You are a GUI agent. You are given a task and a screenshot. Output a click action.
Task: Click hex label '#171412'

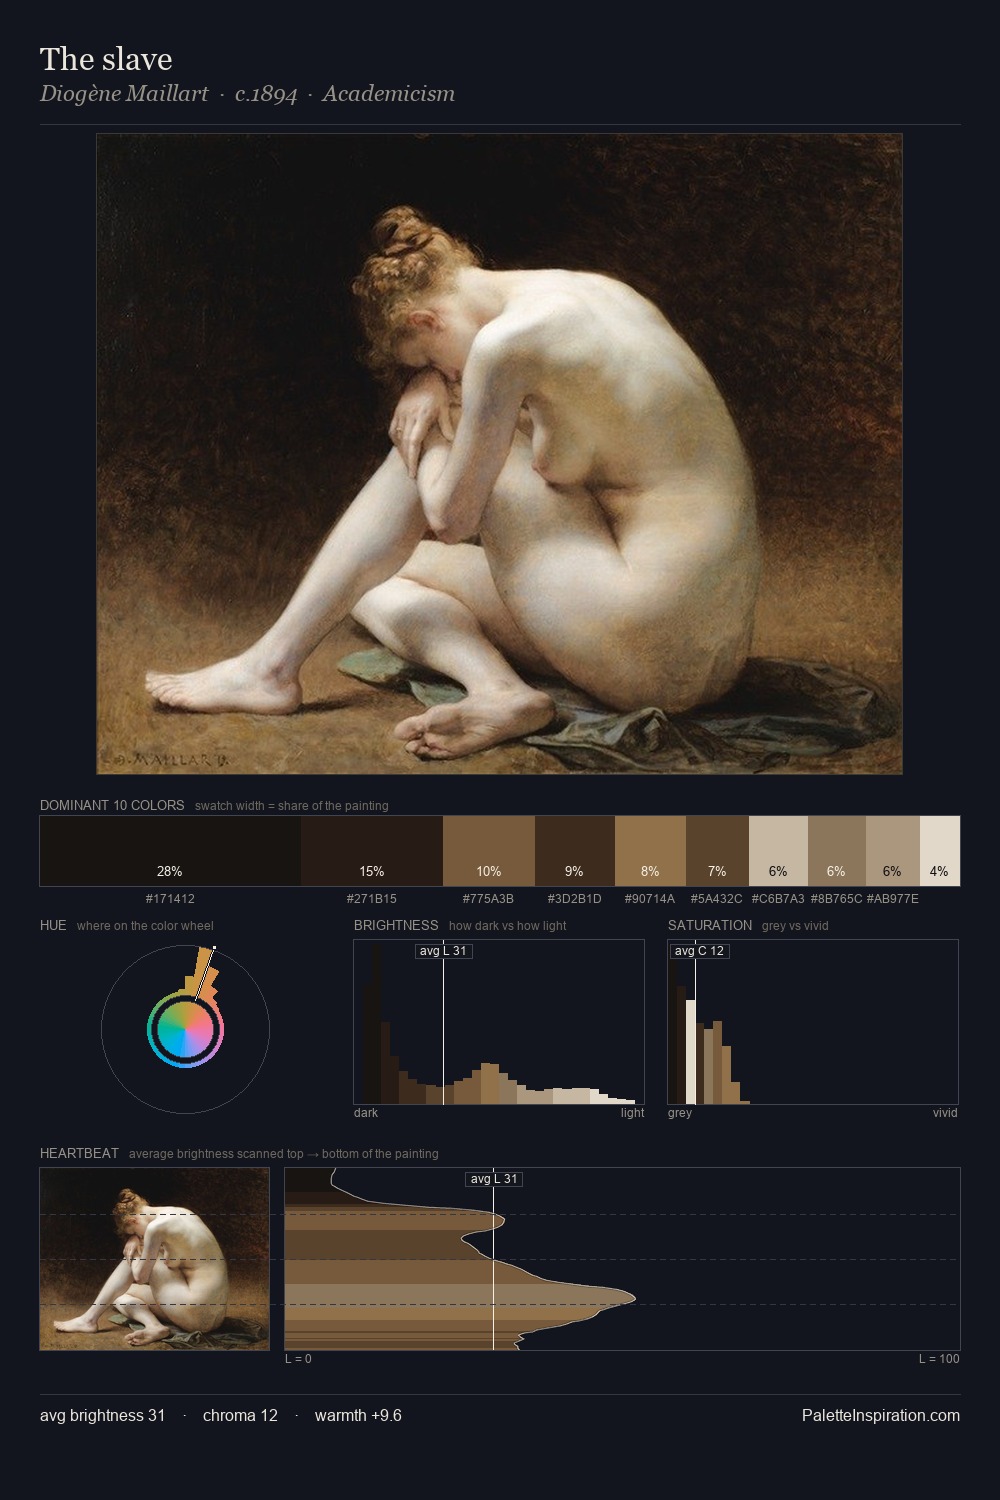click(170, 899)
